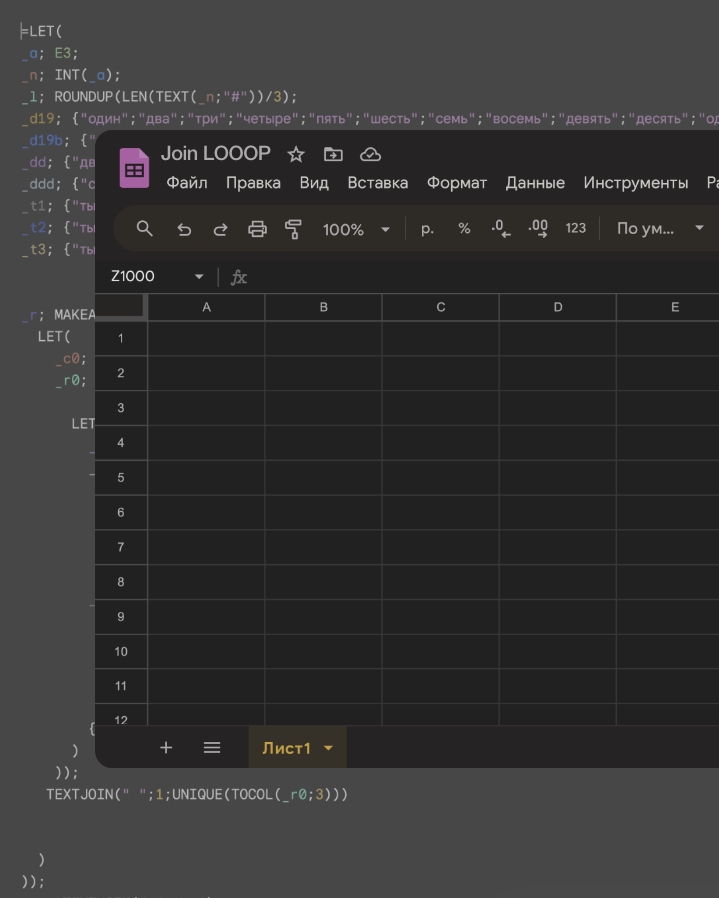Open the search menus magnifier icon

[144, 229]
